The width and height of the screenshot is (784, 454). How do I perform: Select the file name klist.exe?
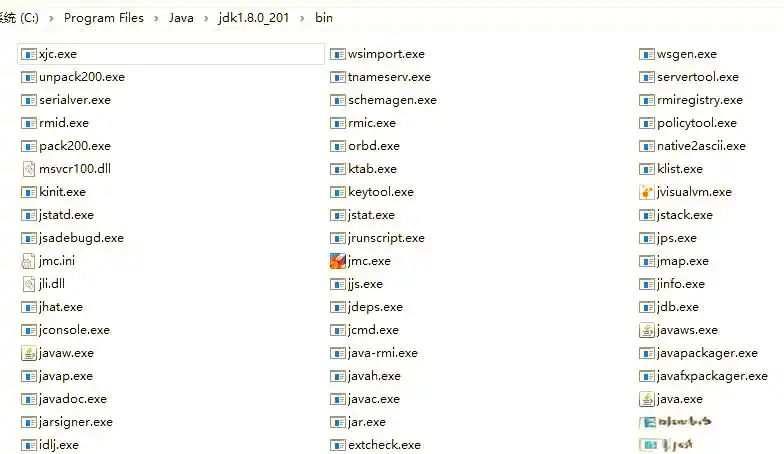point(680,169)
